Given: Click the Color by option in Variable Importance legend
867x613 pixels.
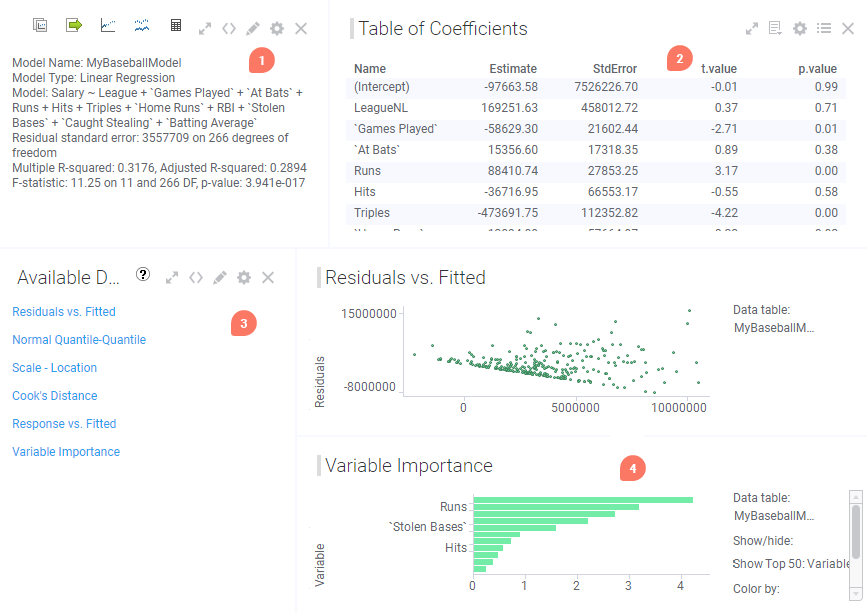Looking at the screenshot, I should click(x=756, y=589).
